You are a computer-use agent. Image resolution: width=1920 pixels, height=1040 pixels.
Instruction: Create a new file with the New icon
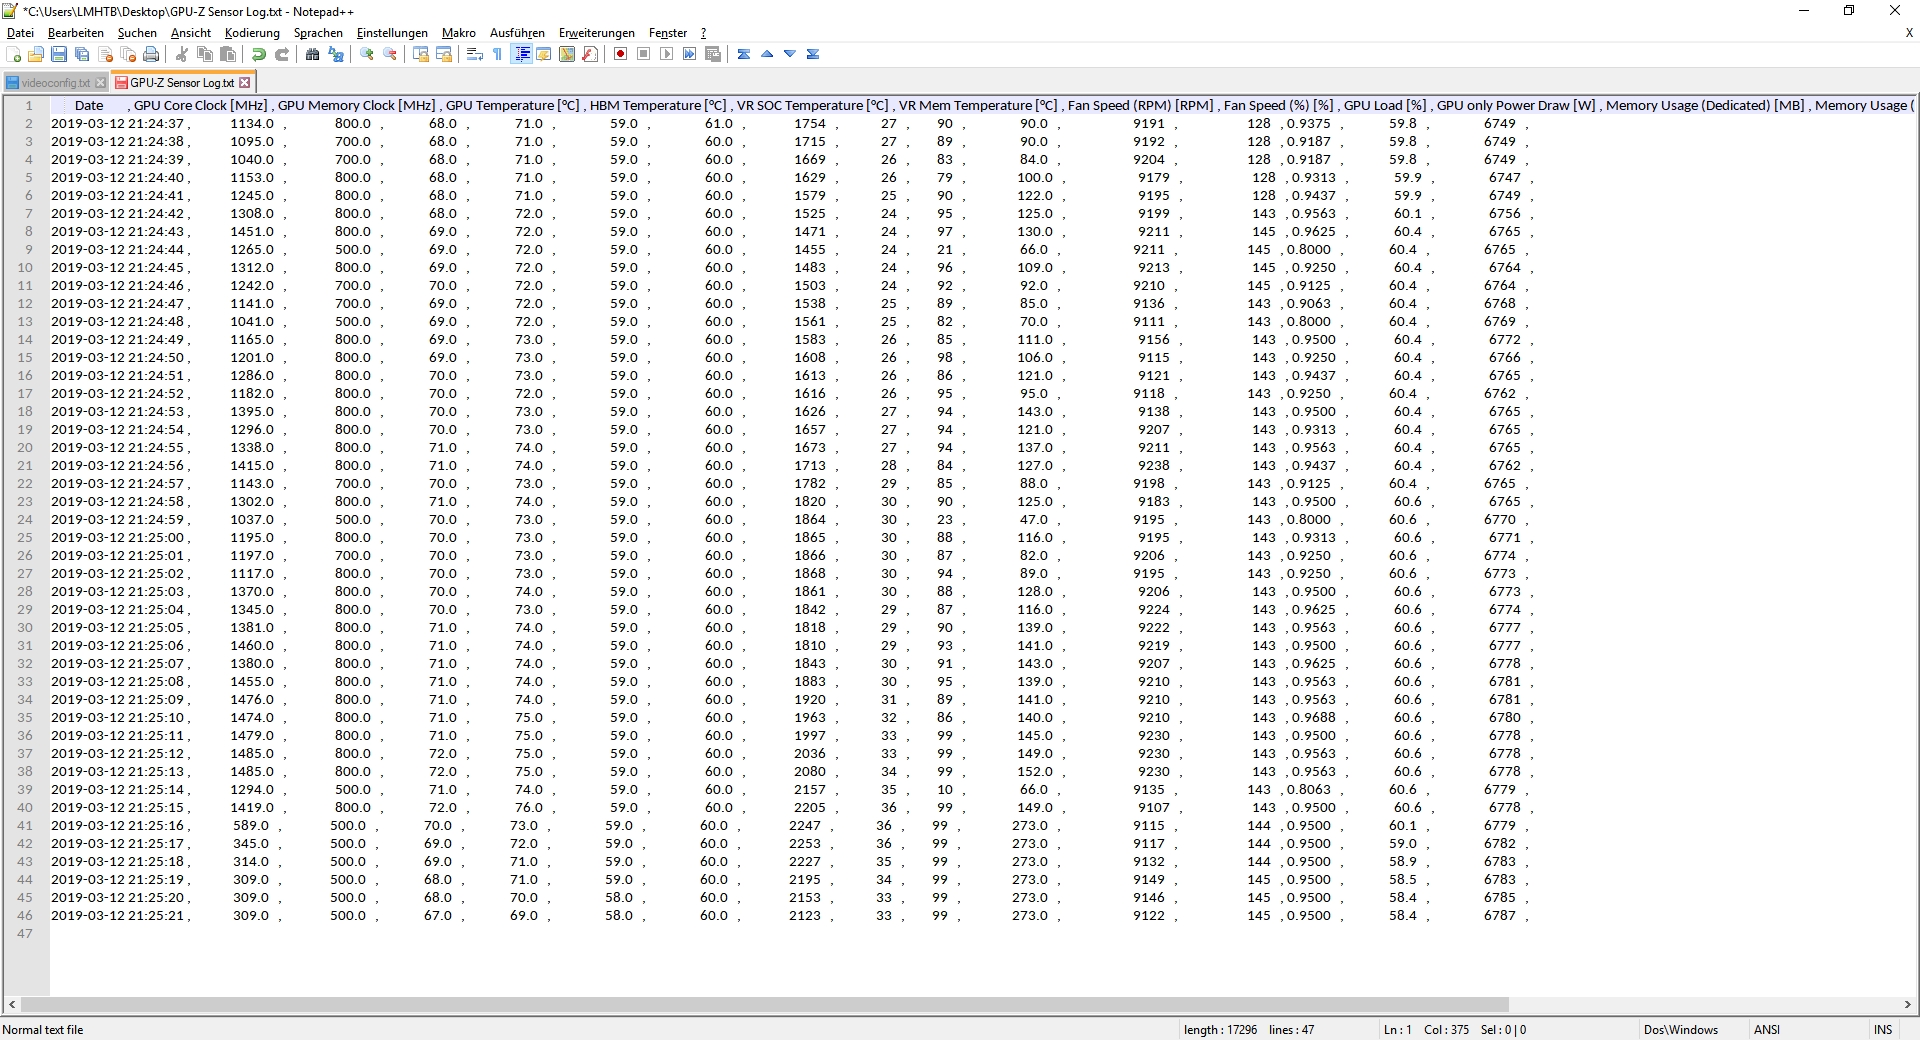14,55
